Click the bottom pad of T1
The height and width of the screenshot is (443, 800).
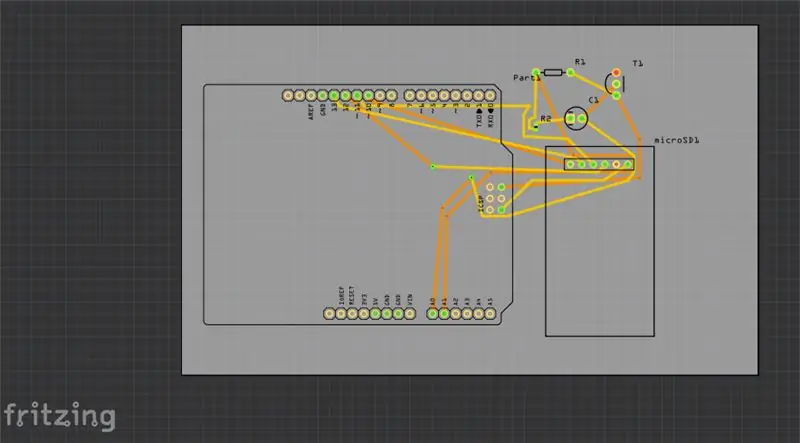(x=616, y=95)
